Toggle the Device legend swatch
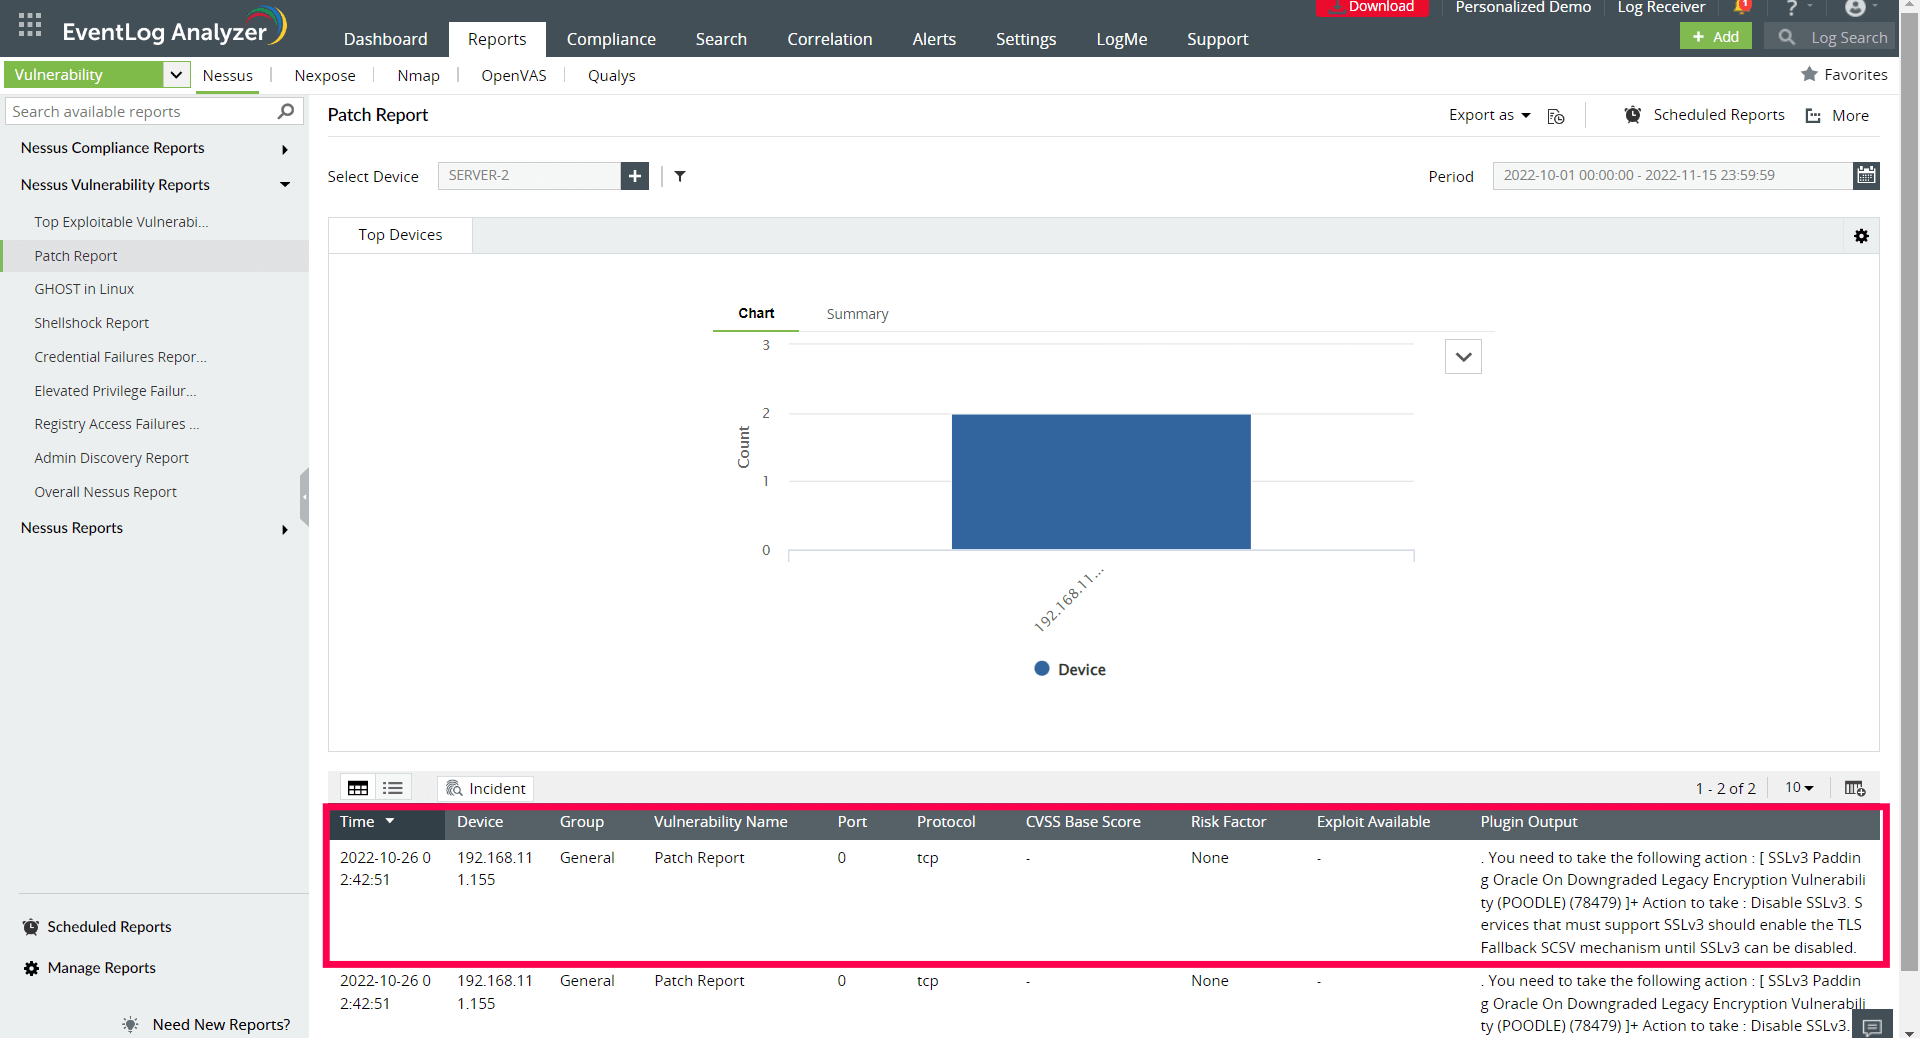 point(1042,669)
